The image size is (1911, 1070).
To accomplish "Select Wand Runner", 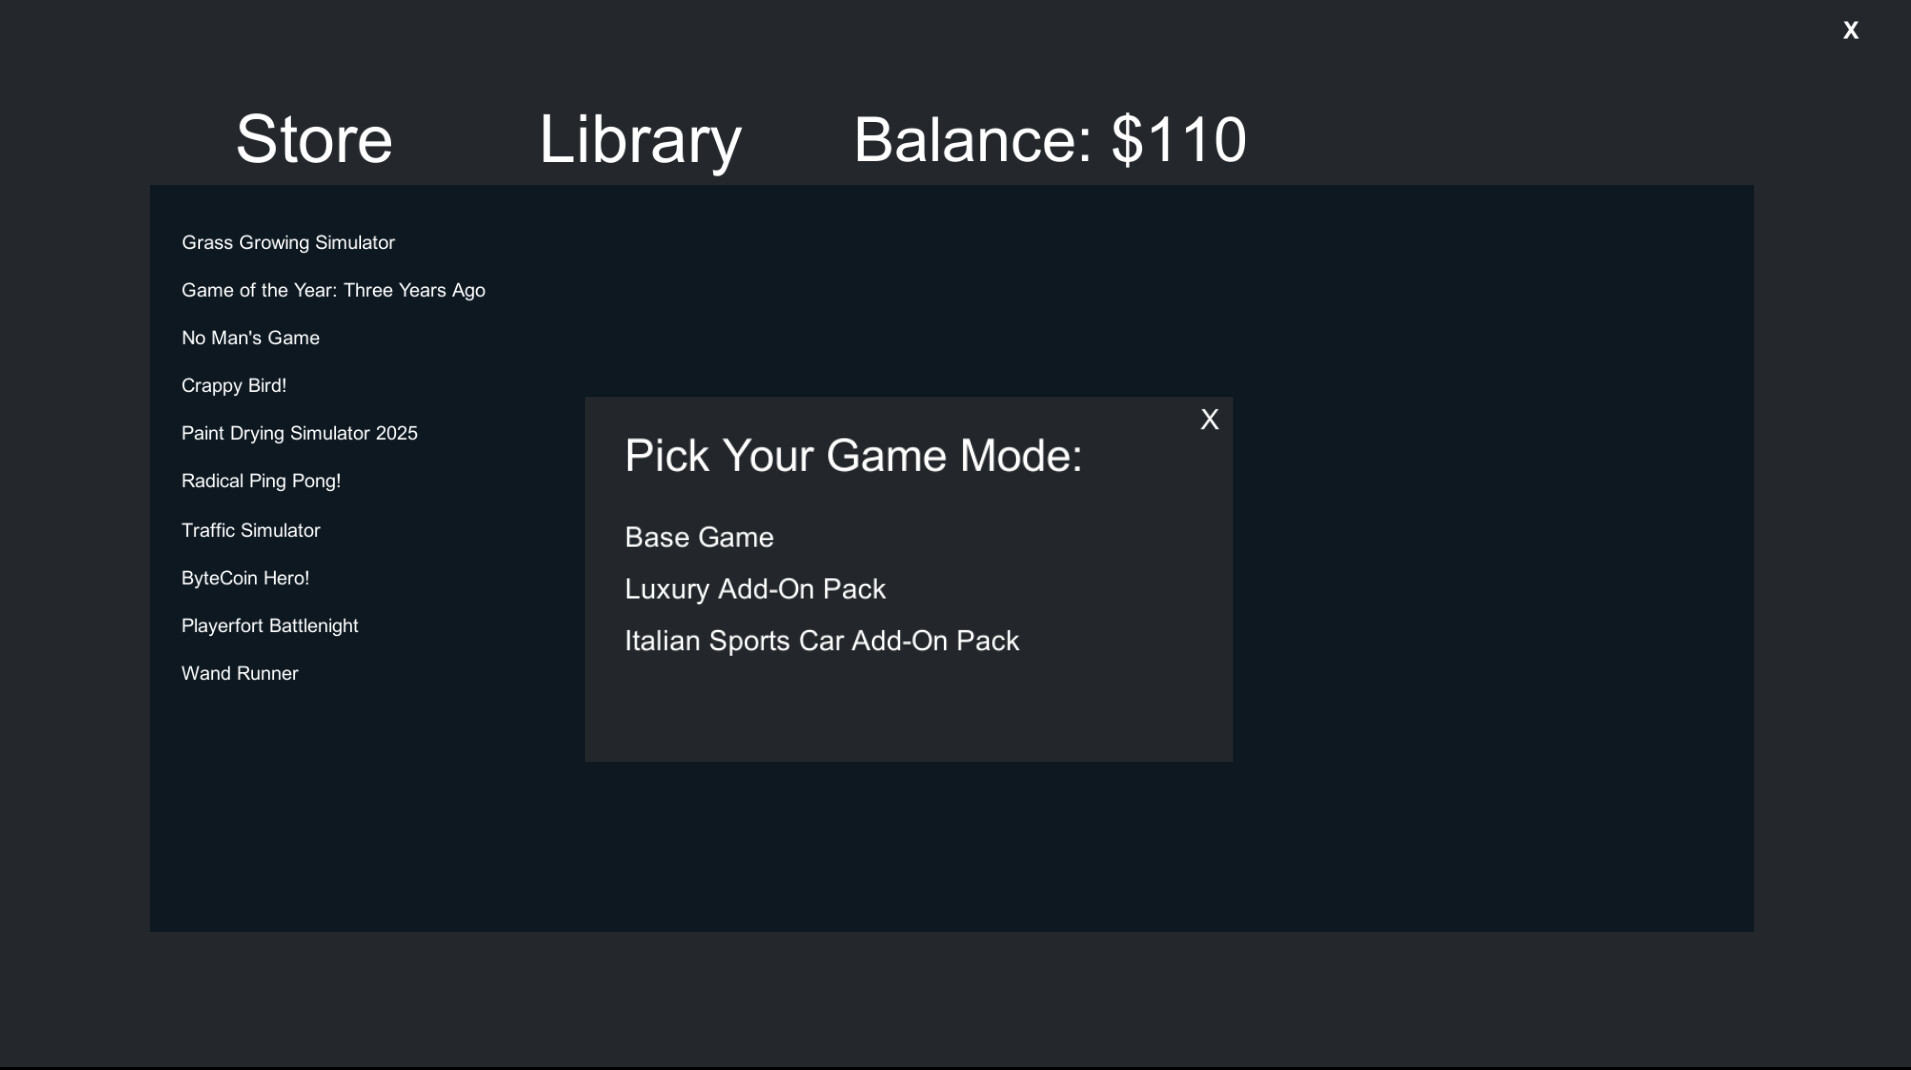I will point(239,673).
